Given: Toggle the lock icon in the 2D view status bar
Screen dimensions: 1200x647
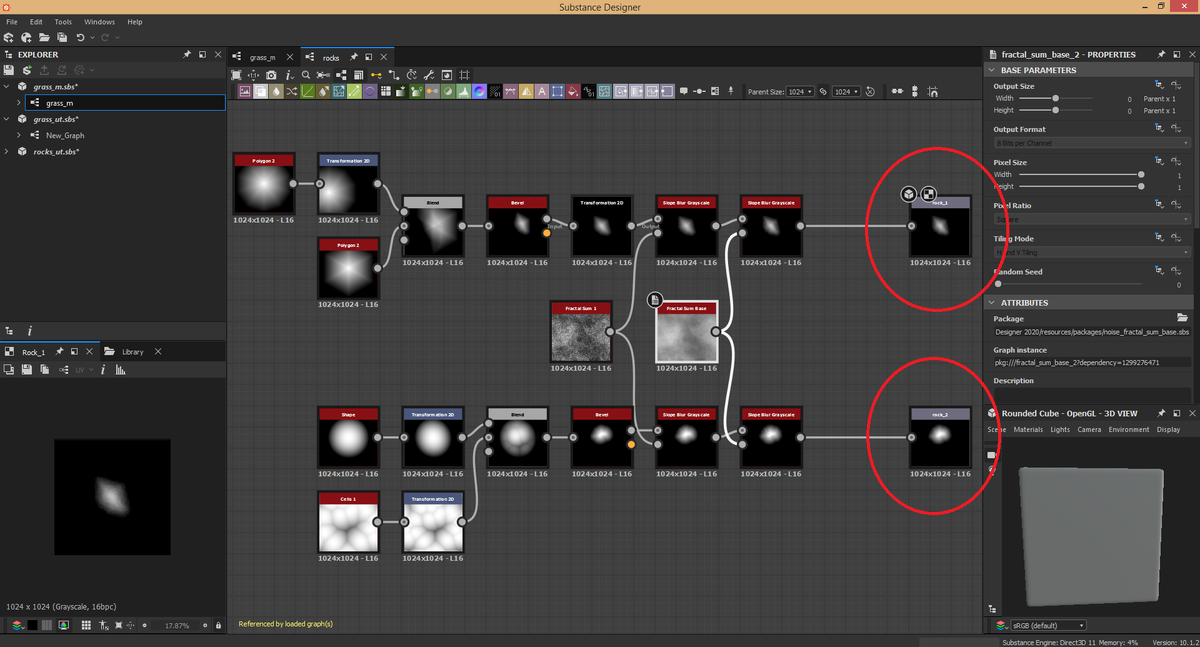Looking at the screenshot, I should coord(218,625).
